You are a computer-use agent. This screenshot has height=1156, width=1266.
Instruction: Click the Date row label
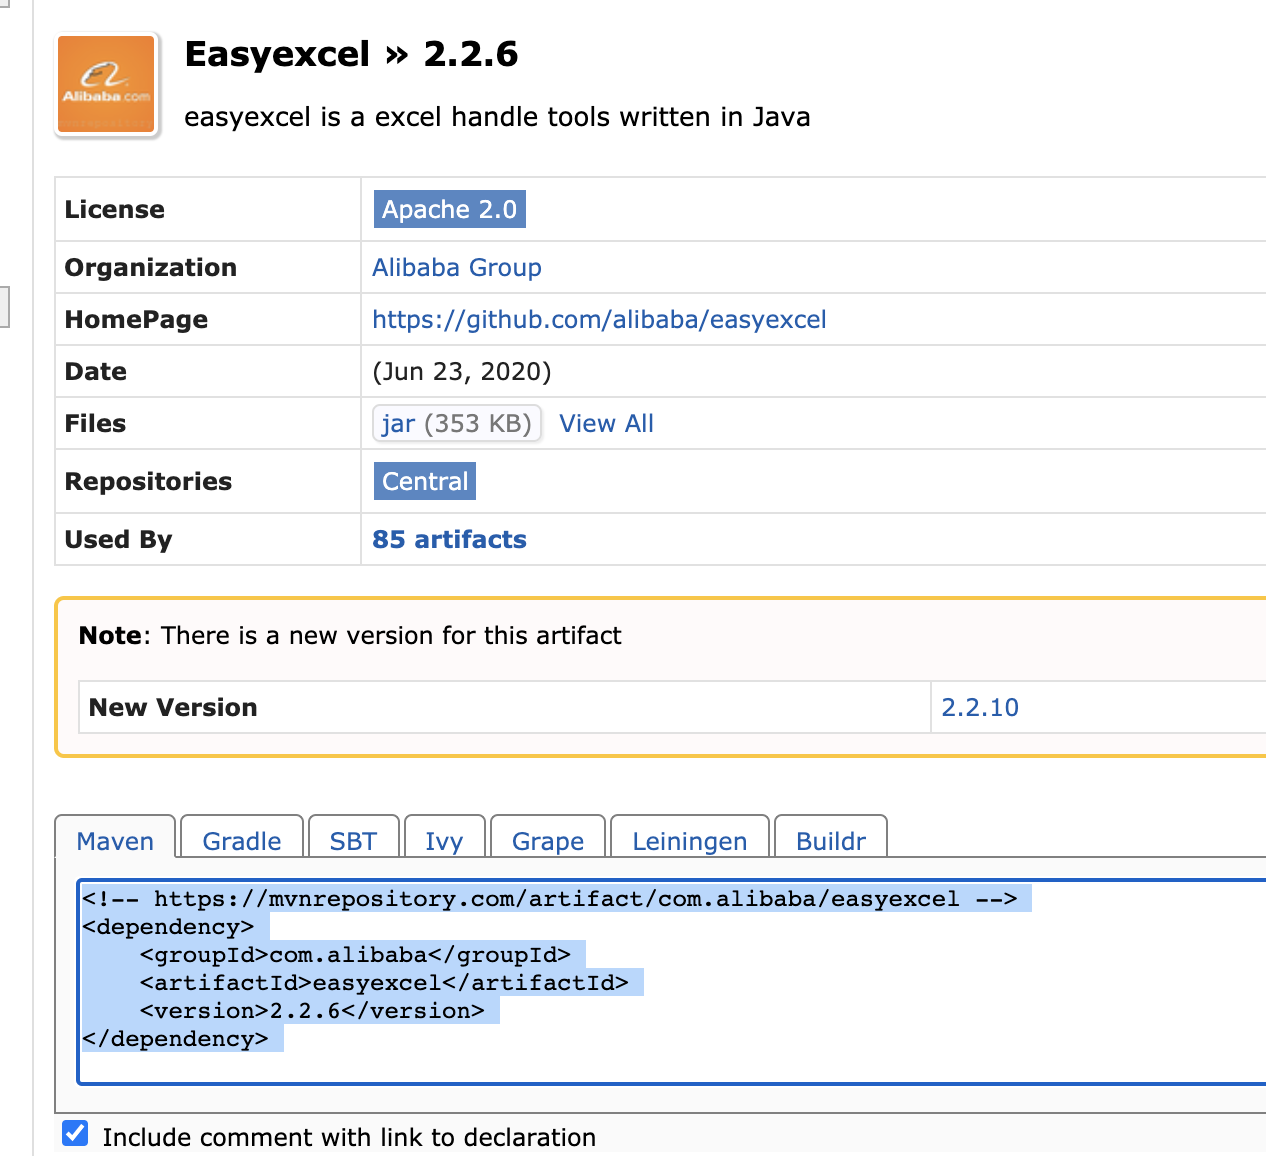click(x=96, y=371)
